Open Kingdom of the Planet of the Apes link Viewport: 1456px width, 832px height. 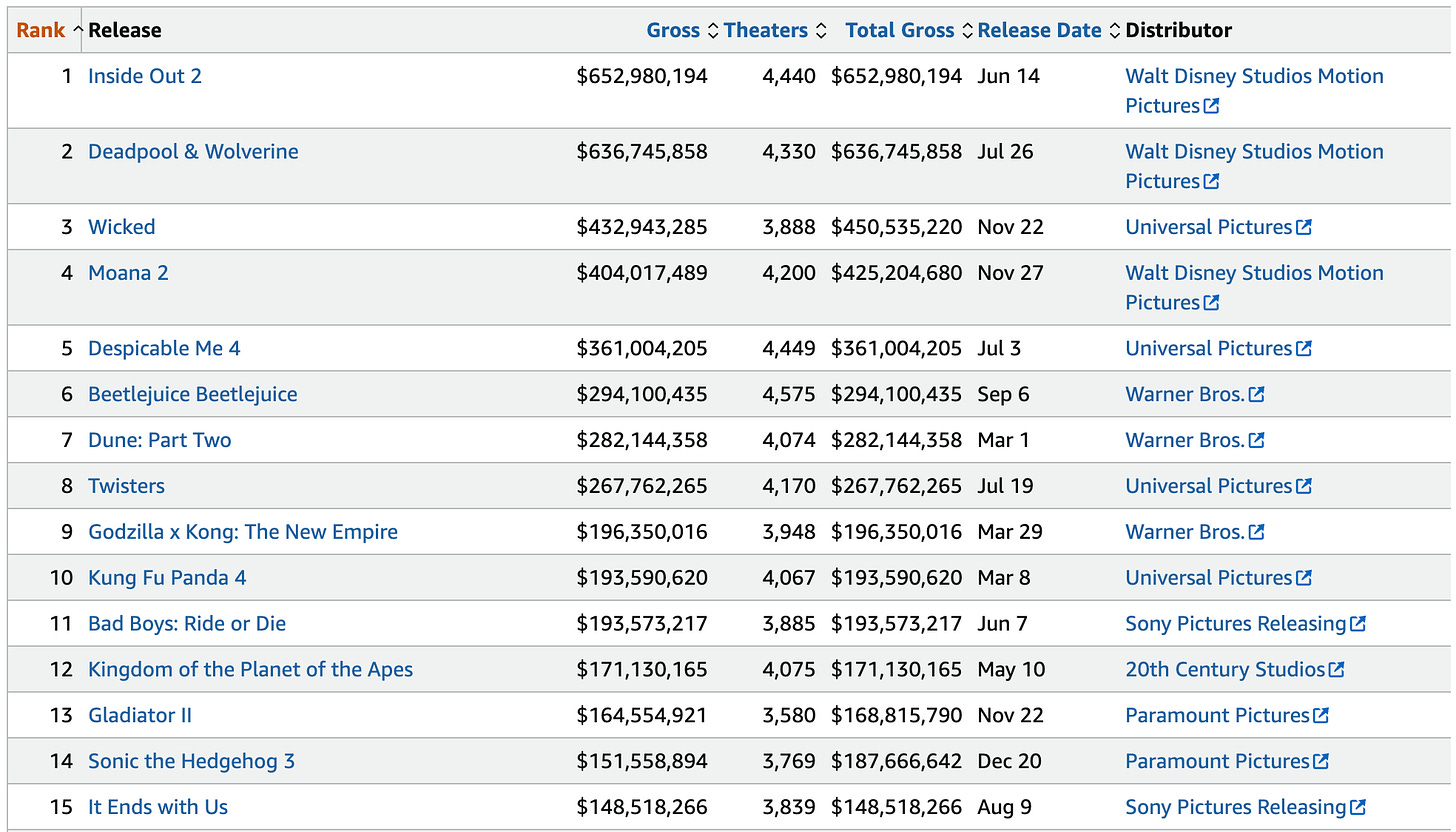[x=251, y=670]
